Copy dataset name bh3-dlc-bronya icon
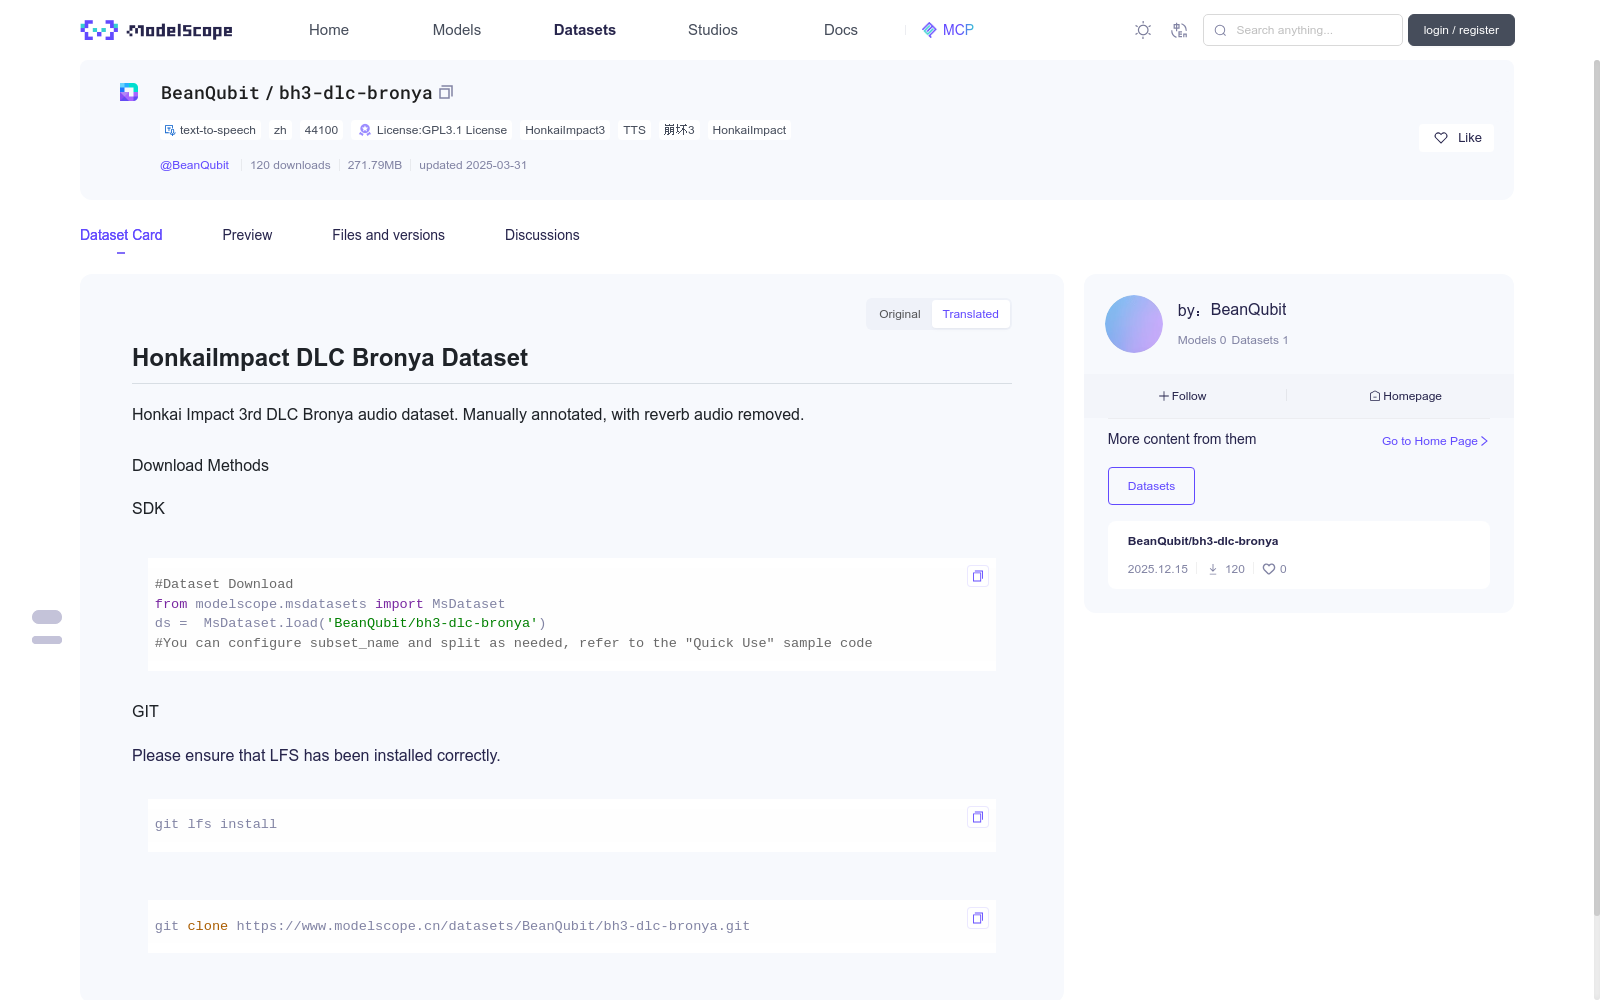The width and height of the screenshot is (1600, 1000). (446, 92)
